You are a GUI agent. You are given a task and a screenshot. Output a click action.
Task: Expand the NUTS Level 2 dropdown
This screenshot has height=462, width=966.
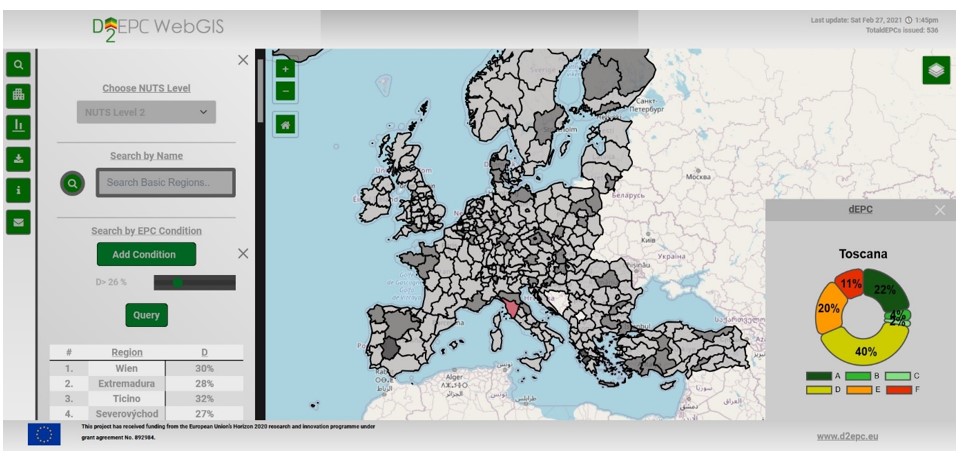[146, 112]
